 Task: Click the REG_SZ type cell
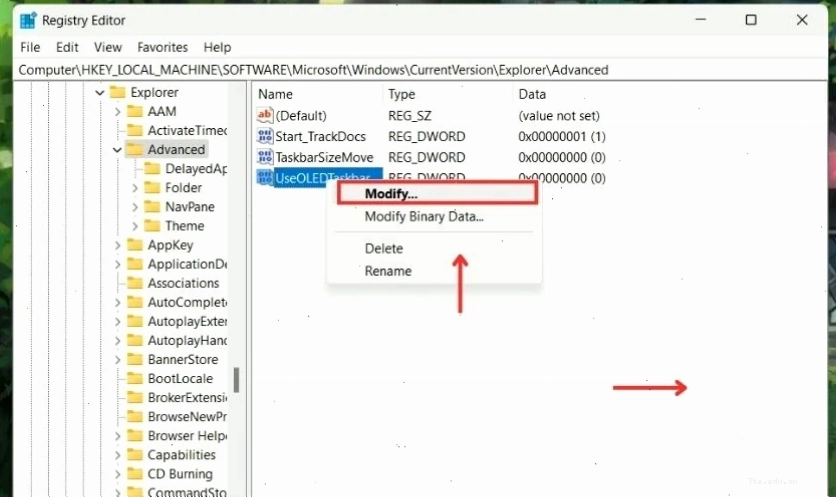point(409,116)
